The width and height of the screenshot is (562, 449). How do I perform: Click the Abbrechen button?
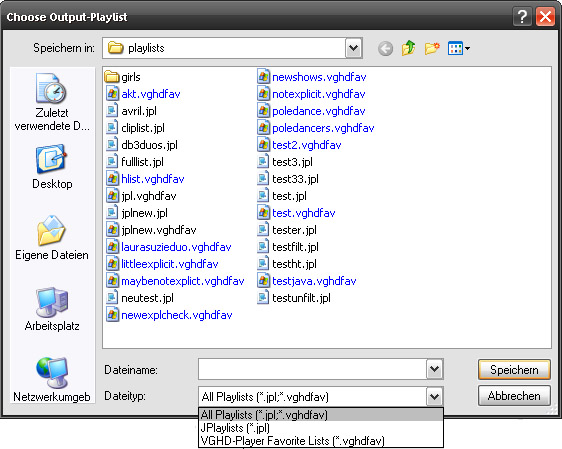(x=514, y=396)
